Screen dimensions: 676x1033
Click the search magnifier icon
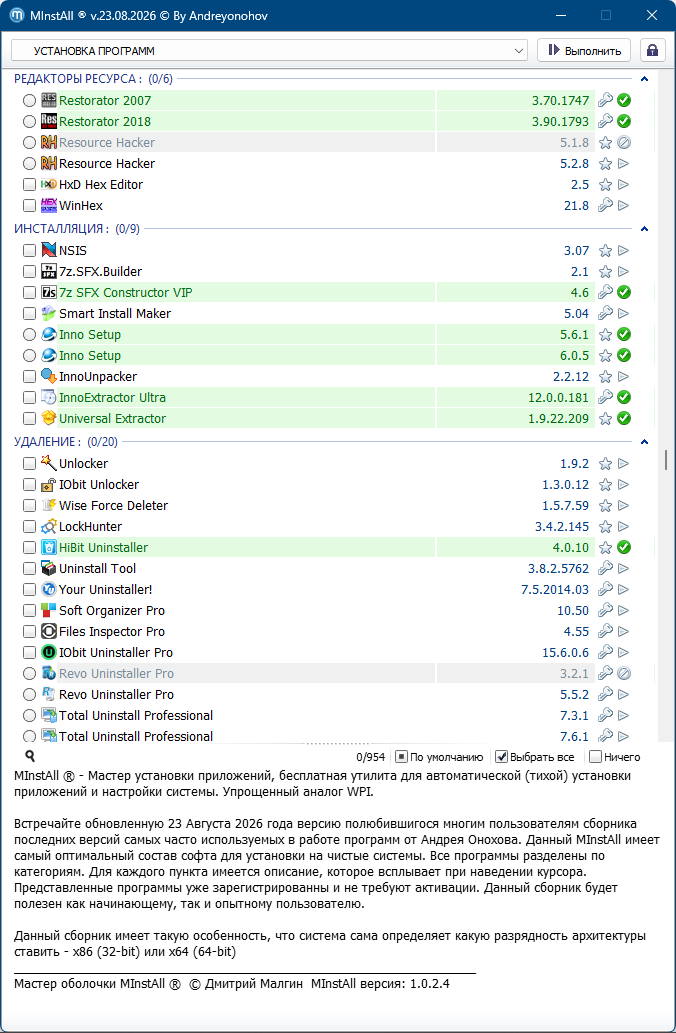click(30, 756)
